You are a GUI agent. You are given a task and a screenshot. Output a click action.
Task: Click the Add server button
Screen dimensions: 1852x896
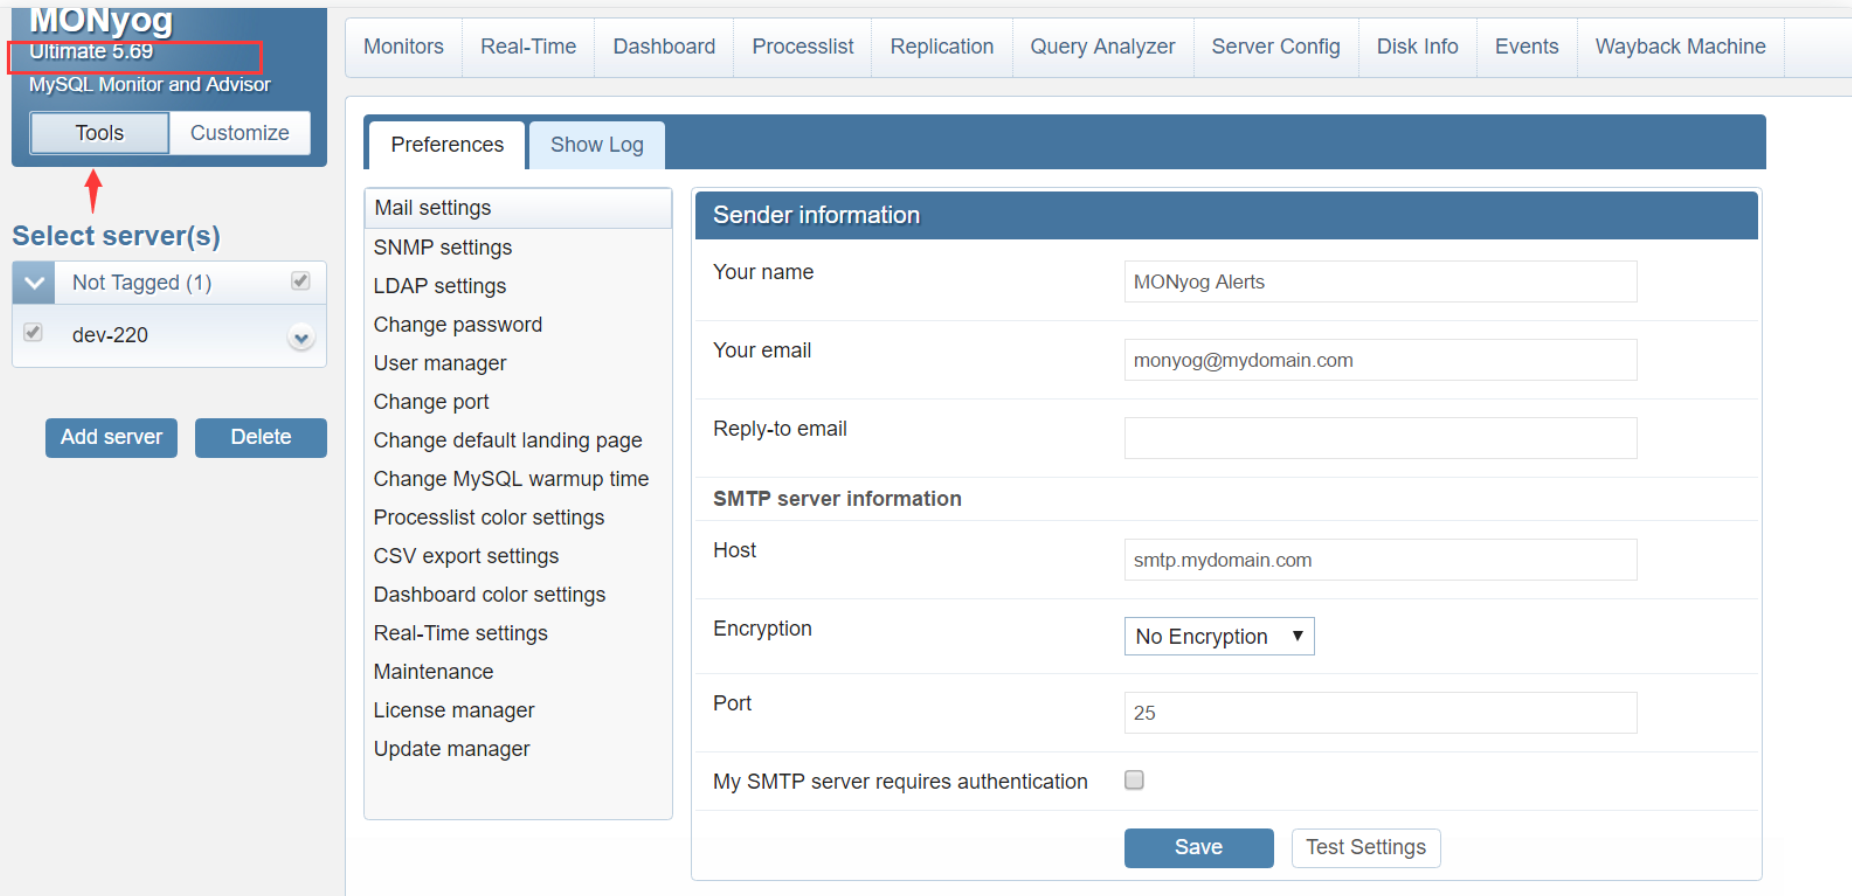111,437
